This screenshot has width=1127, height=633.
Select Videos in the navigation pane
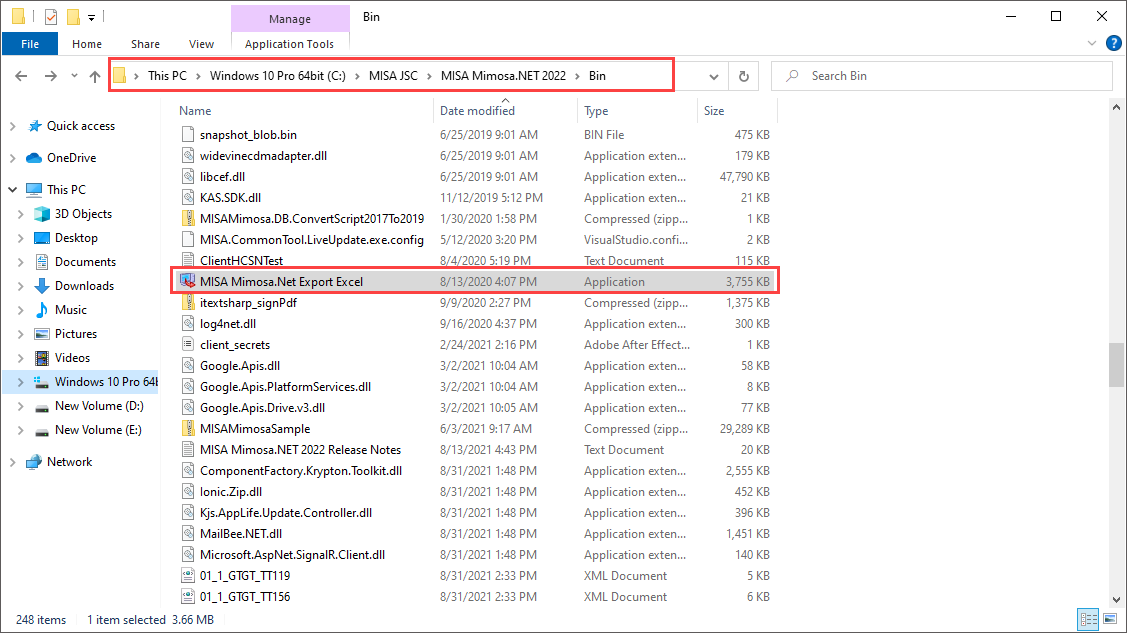(x=72, y=357)
